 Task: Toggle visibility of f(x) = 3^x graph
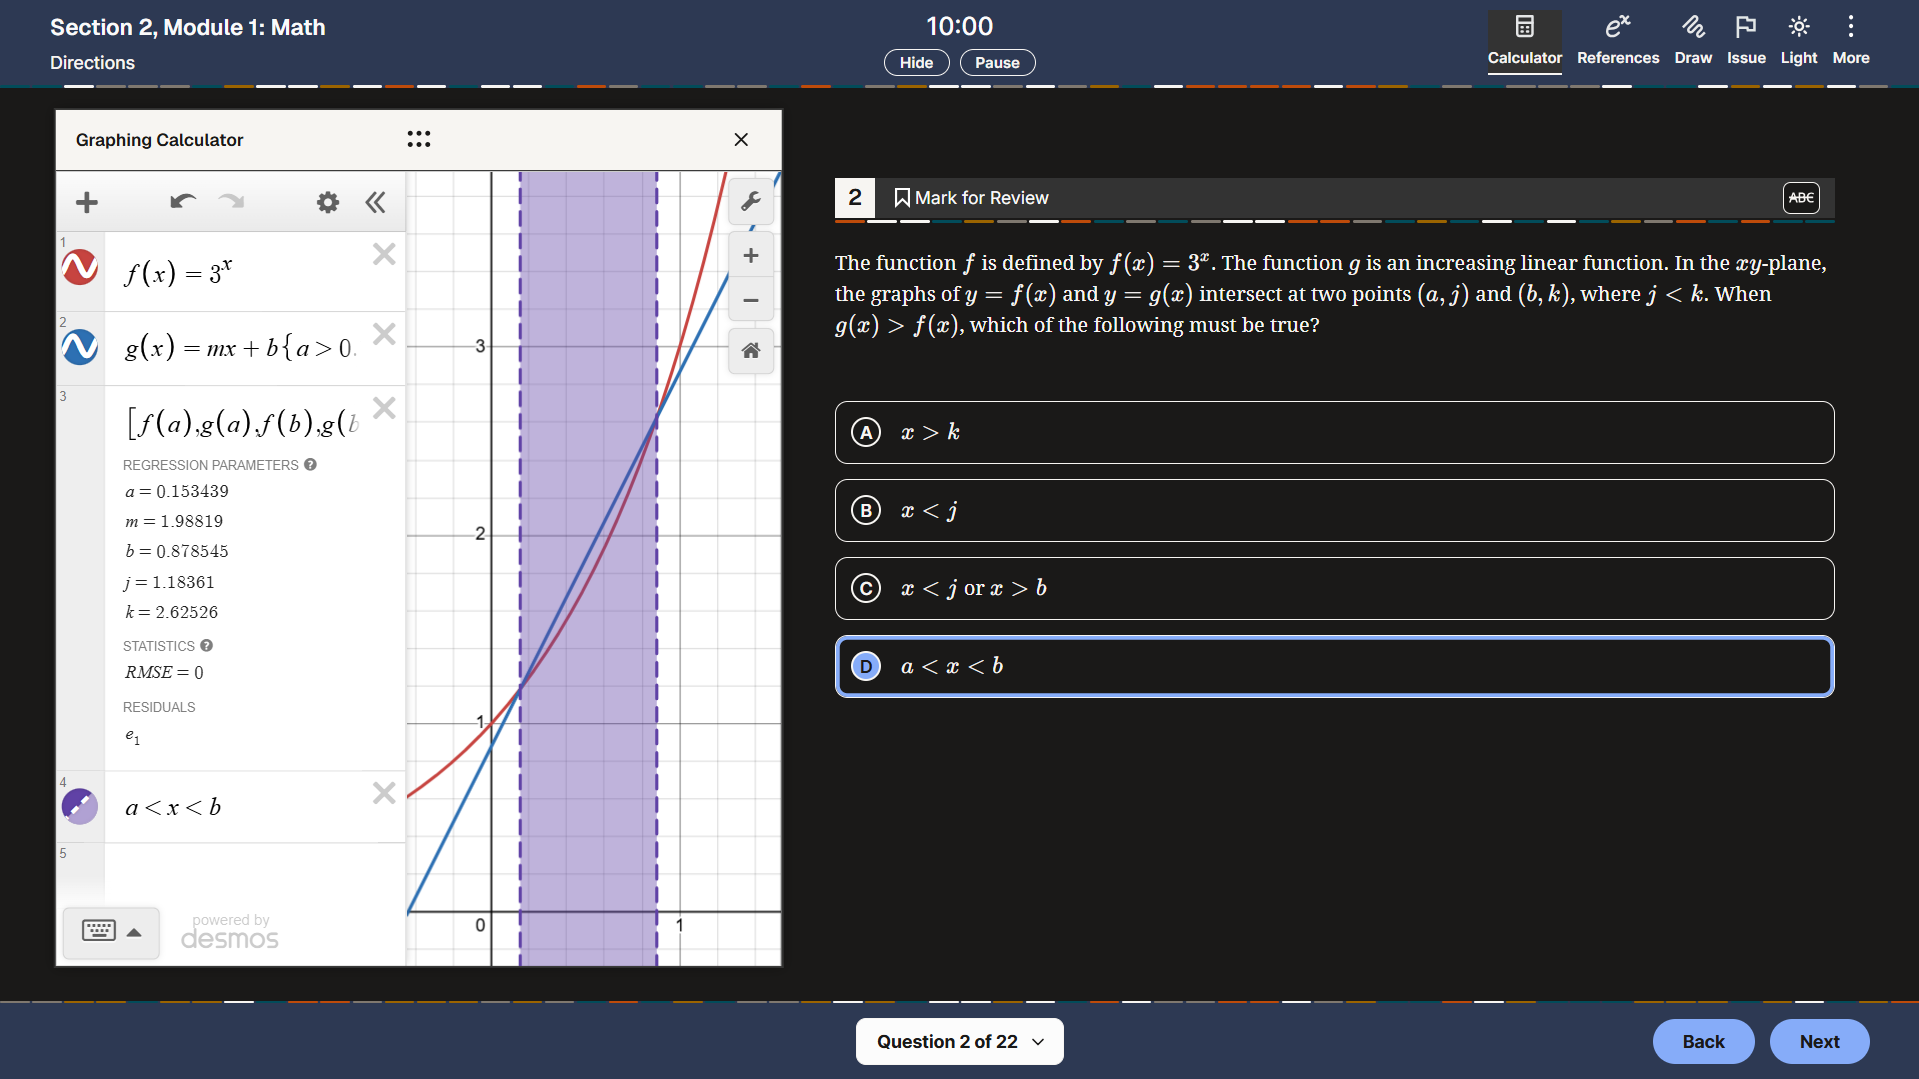(x=80, y=268)
